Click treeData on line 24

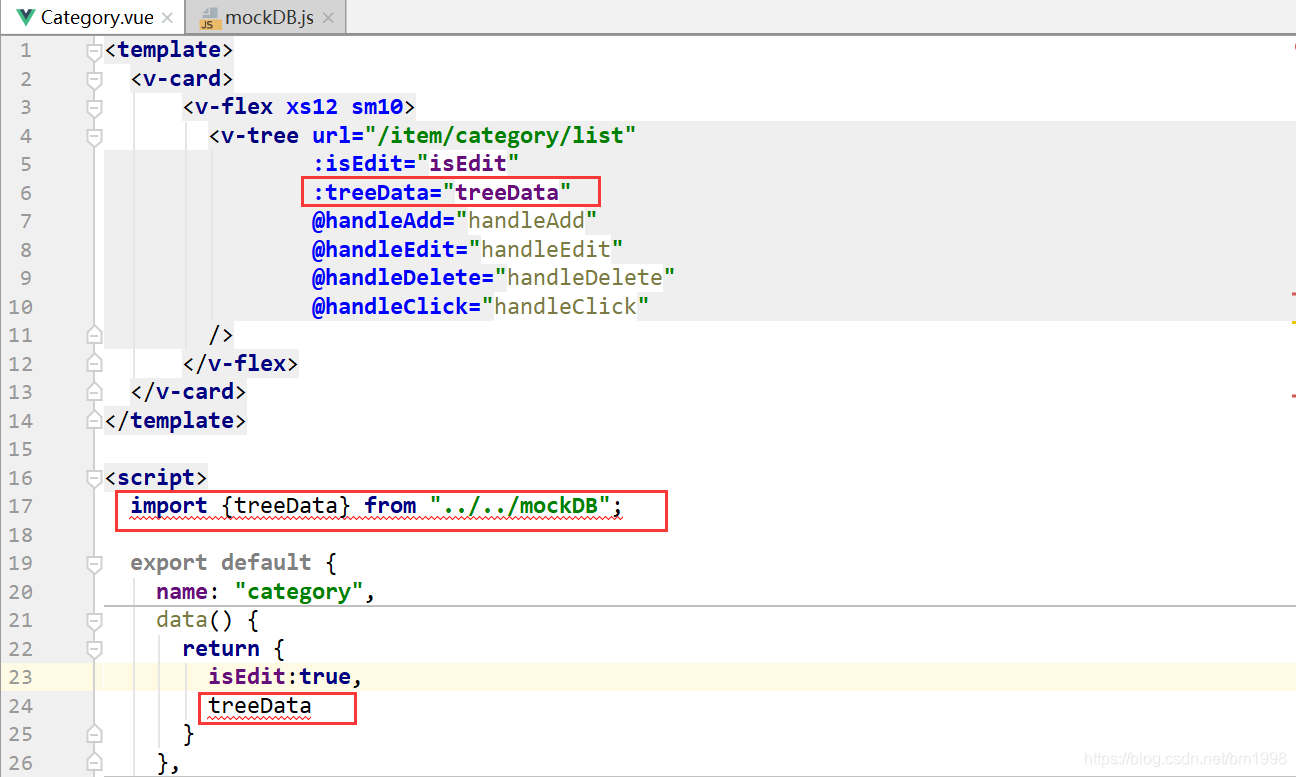[260, 706]
